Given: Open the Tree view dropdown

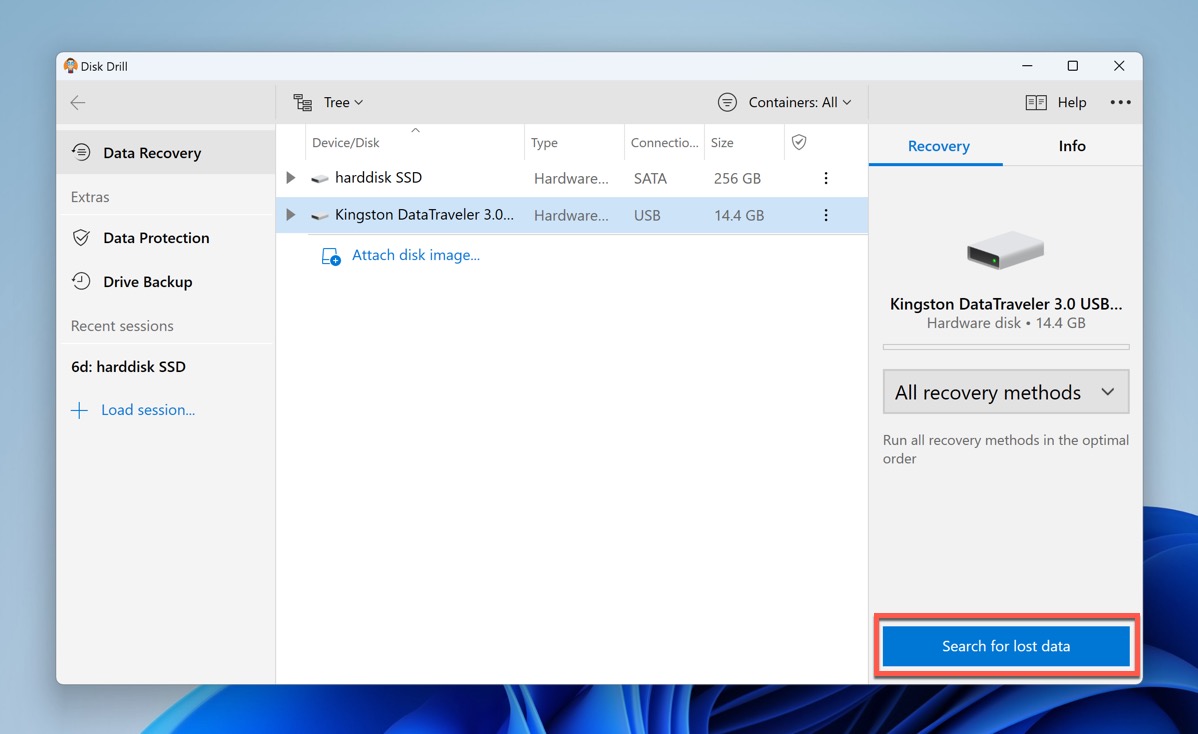Looking at the screenshot, I should coord(343,102).
